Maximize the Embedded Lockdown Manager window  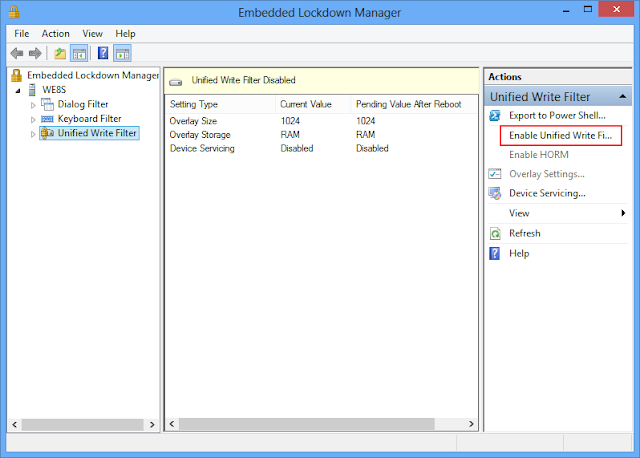pyautogui.click(x=588, y=10)
